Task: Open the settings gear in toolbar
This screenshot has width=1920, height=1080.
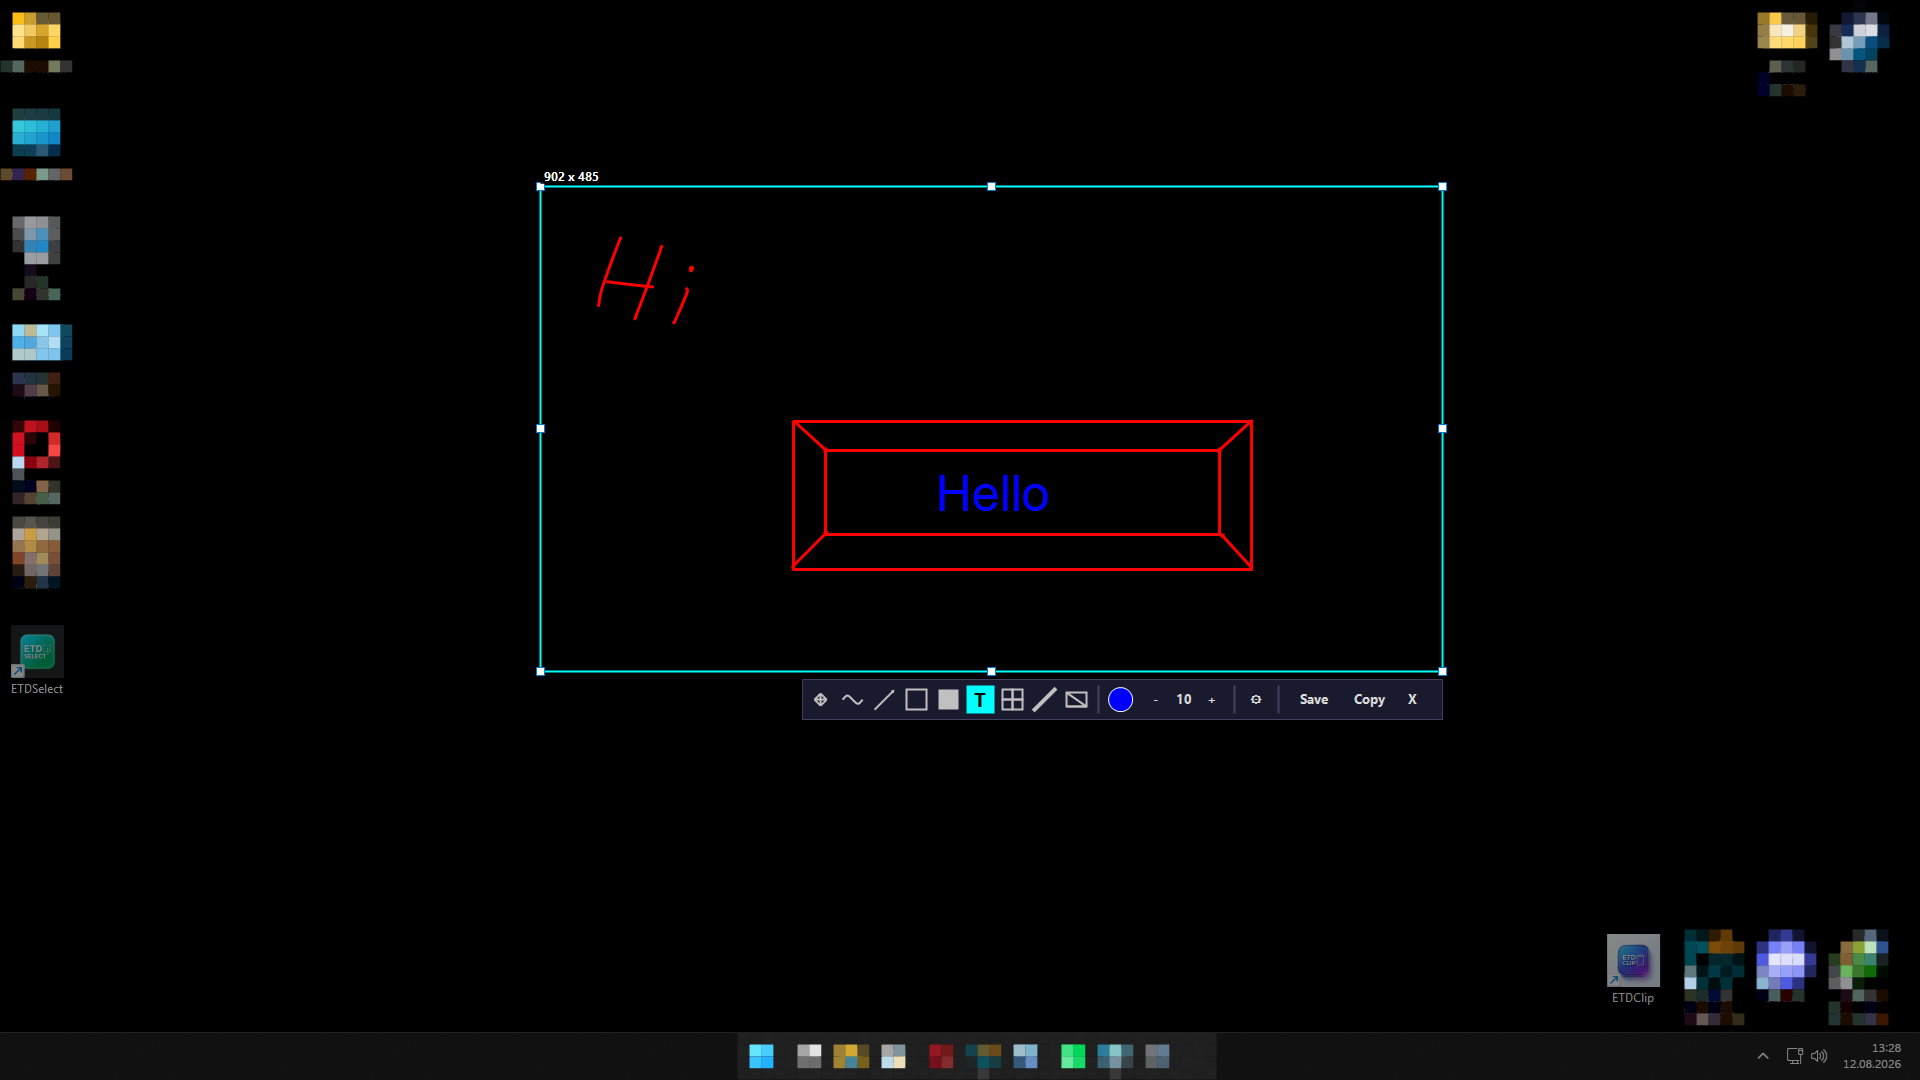Action: coord(1256,700)
